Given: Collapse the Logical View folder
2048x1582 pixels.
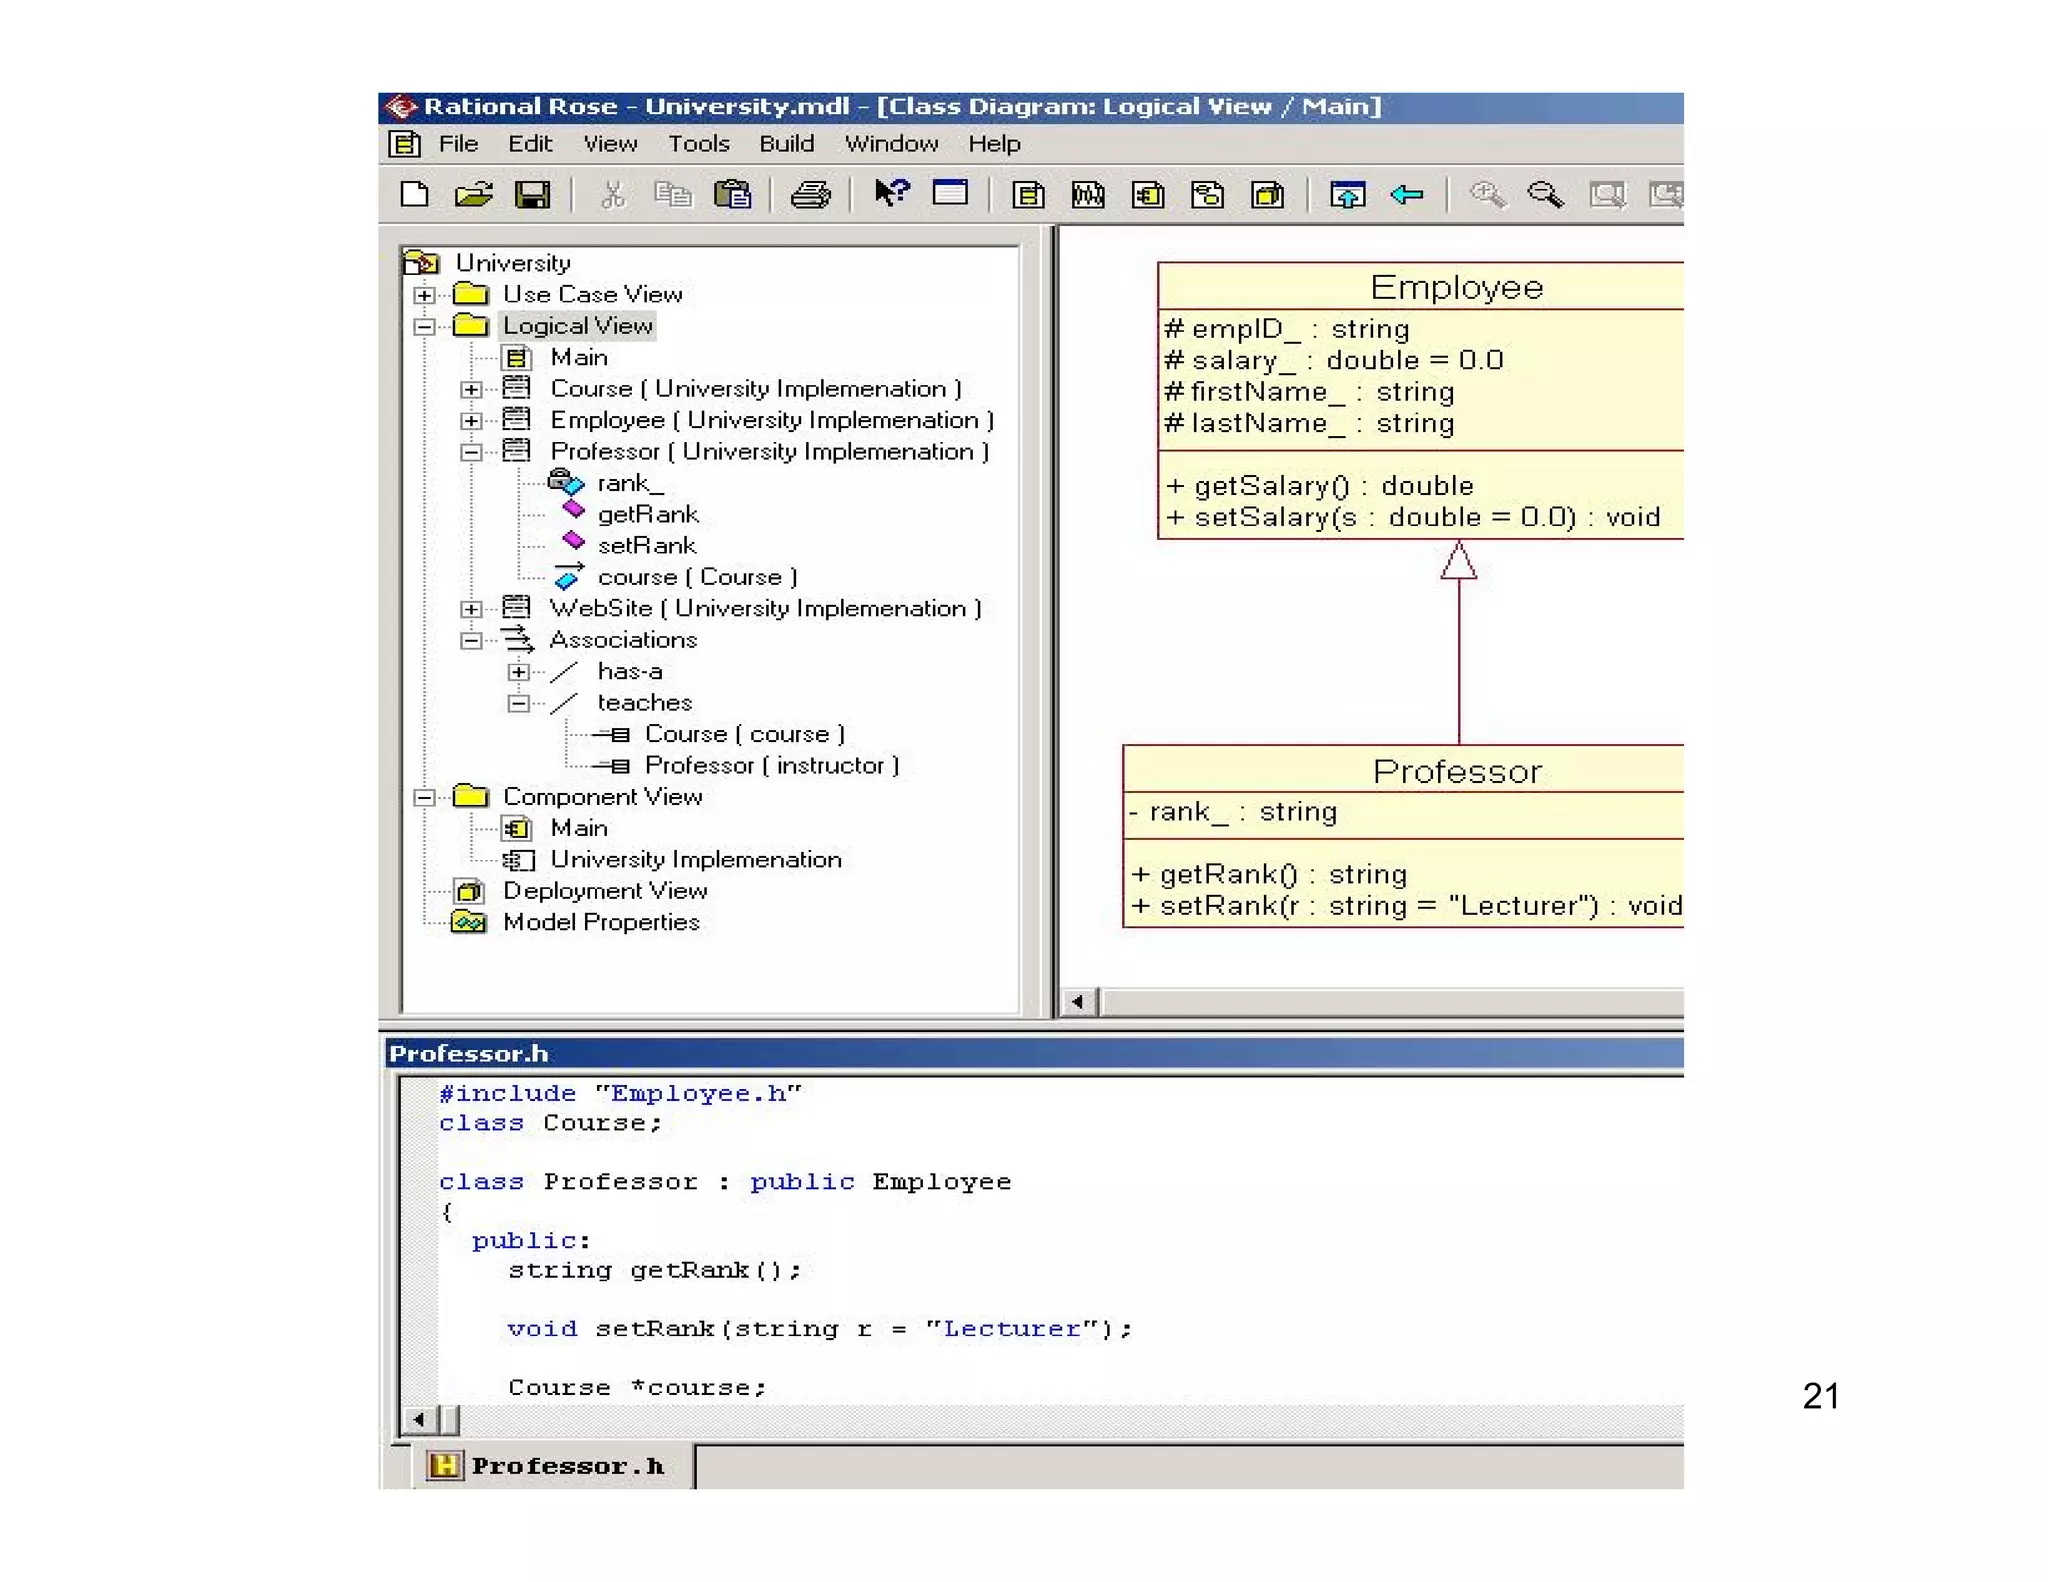Looking at the screenshot, I should click(424, 327).
